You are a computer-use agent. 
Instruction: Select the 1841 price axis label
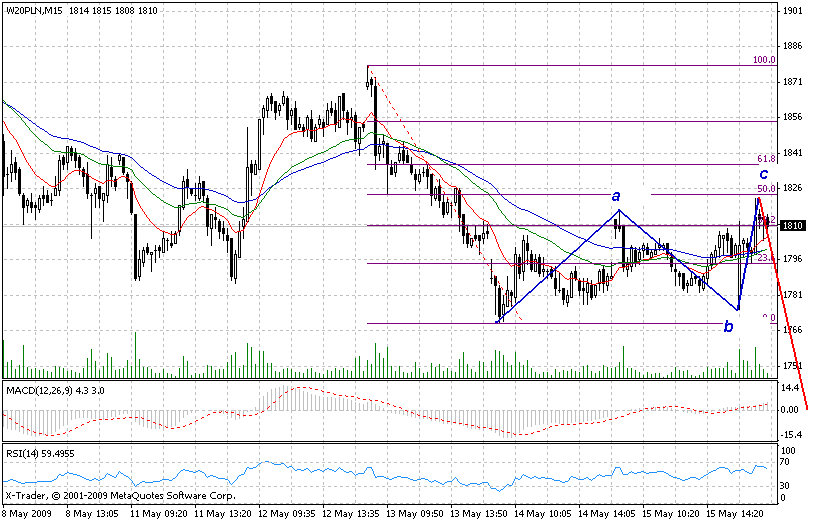793,153
